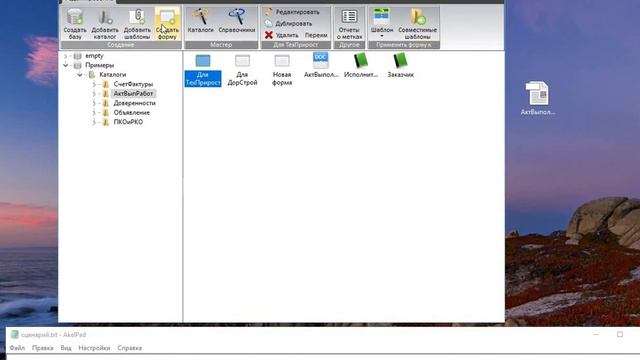This screenshot has width=640, height=360.
Task: Click the AkelPad title bar app icon
Action: coord(15,335)
